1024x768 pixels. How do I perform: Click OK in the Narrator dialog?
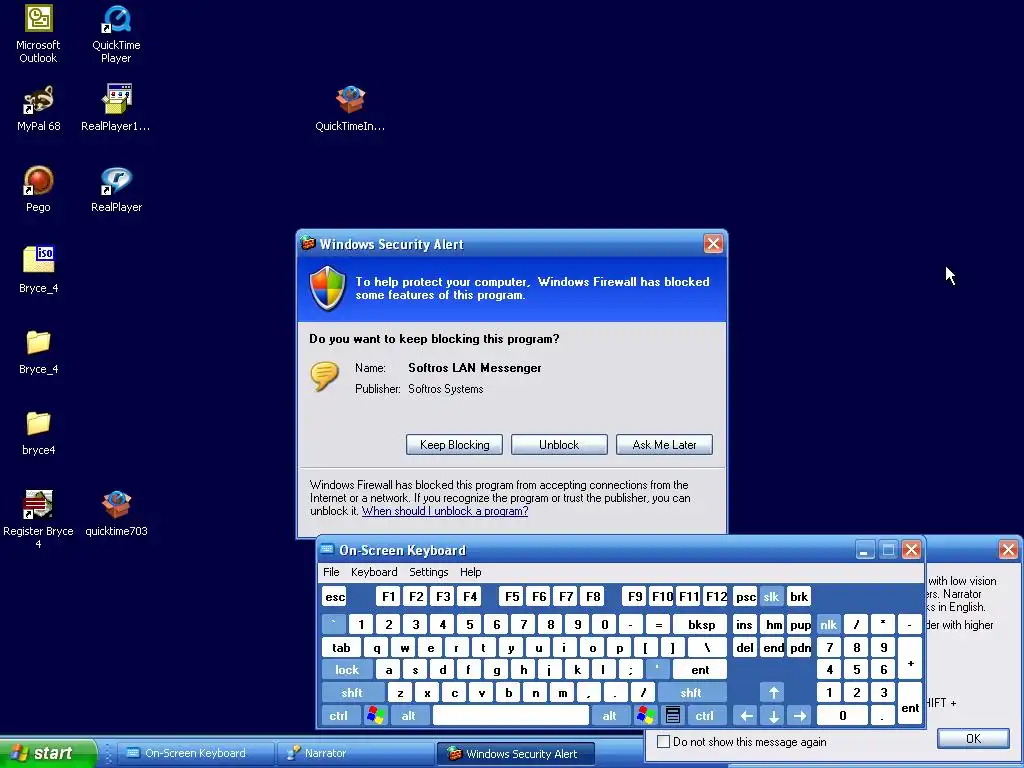[x=973, y=739]
